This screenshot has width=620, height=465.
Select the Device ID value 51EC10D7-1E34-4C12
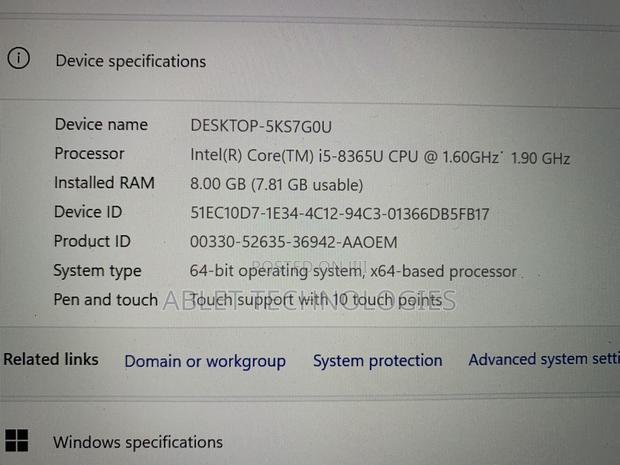340,214
